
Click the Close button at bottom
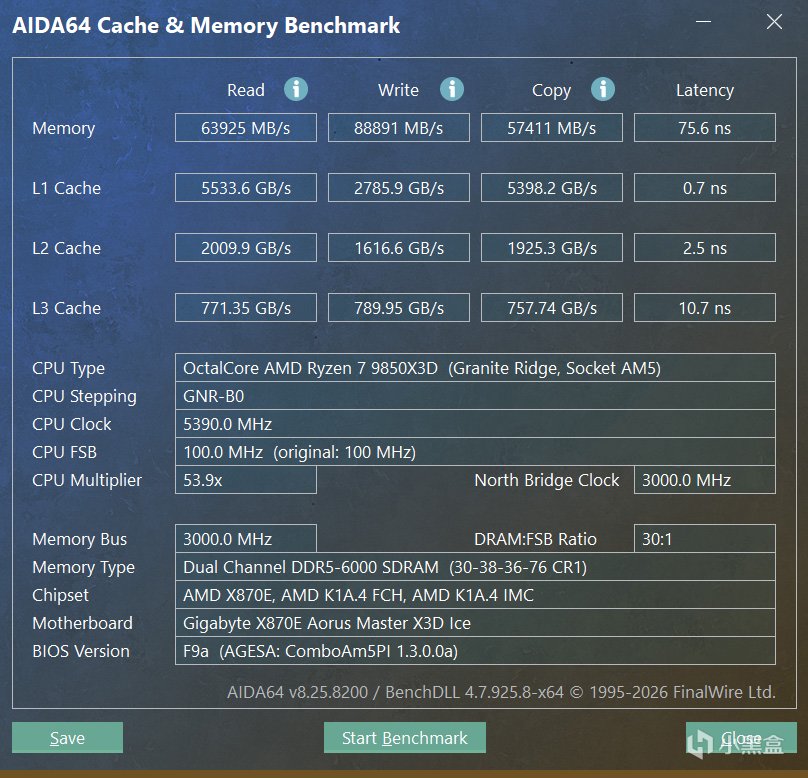pos(741,737)
